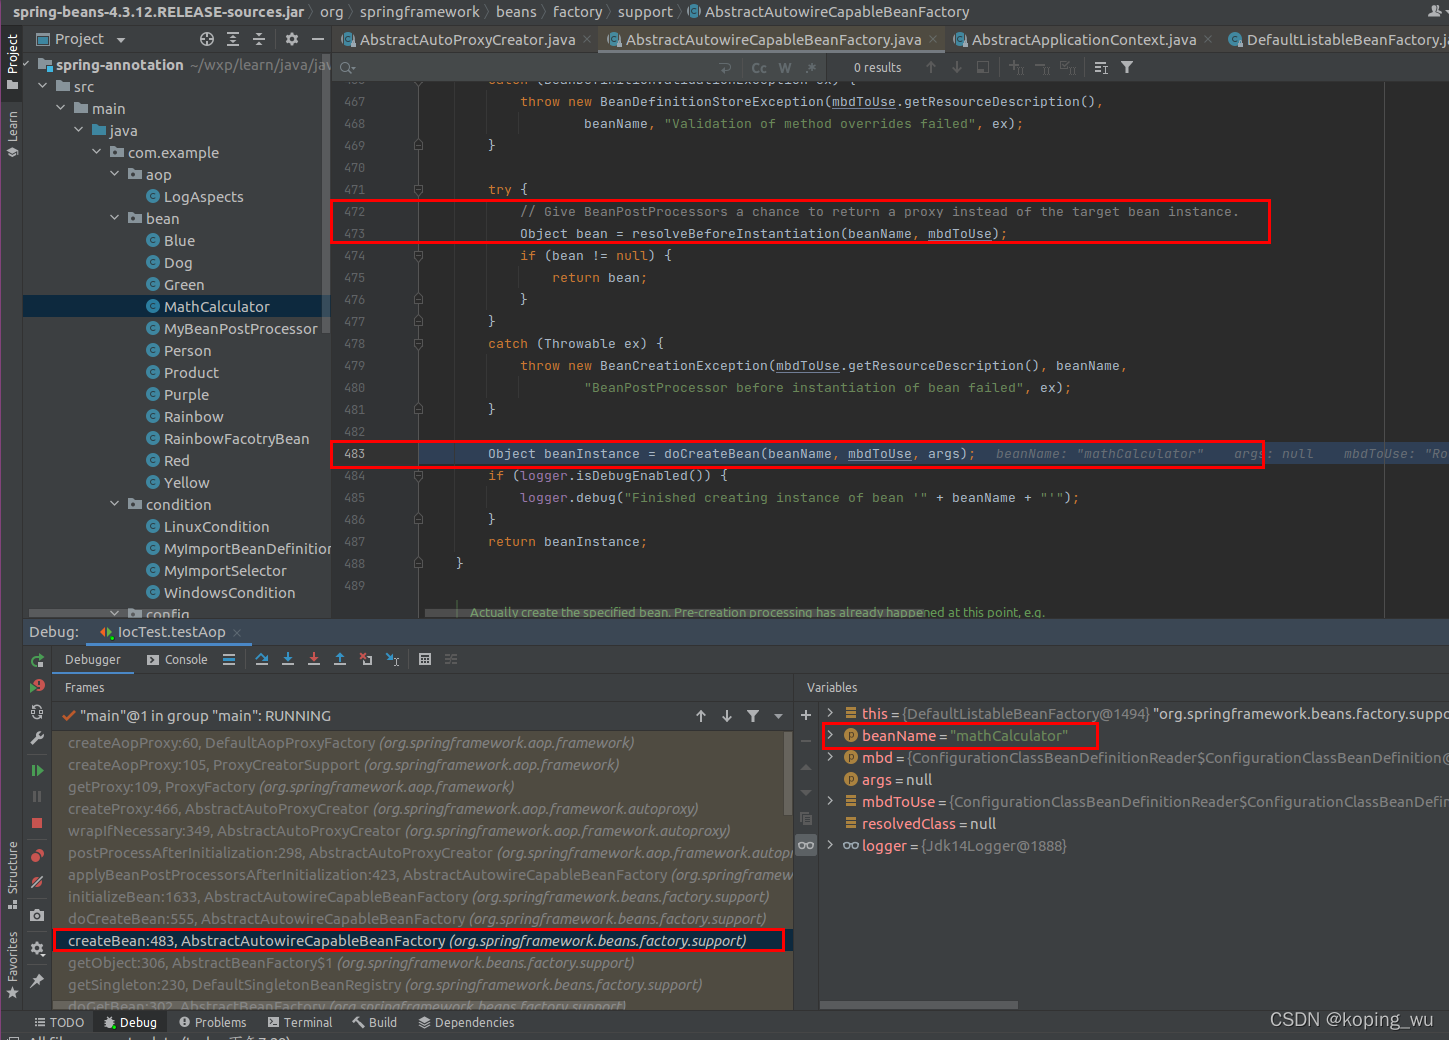
Task: Open the TODO tool window
Action: [x=59, y=1022]
